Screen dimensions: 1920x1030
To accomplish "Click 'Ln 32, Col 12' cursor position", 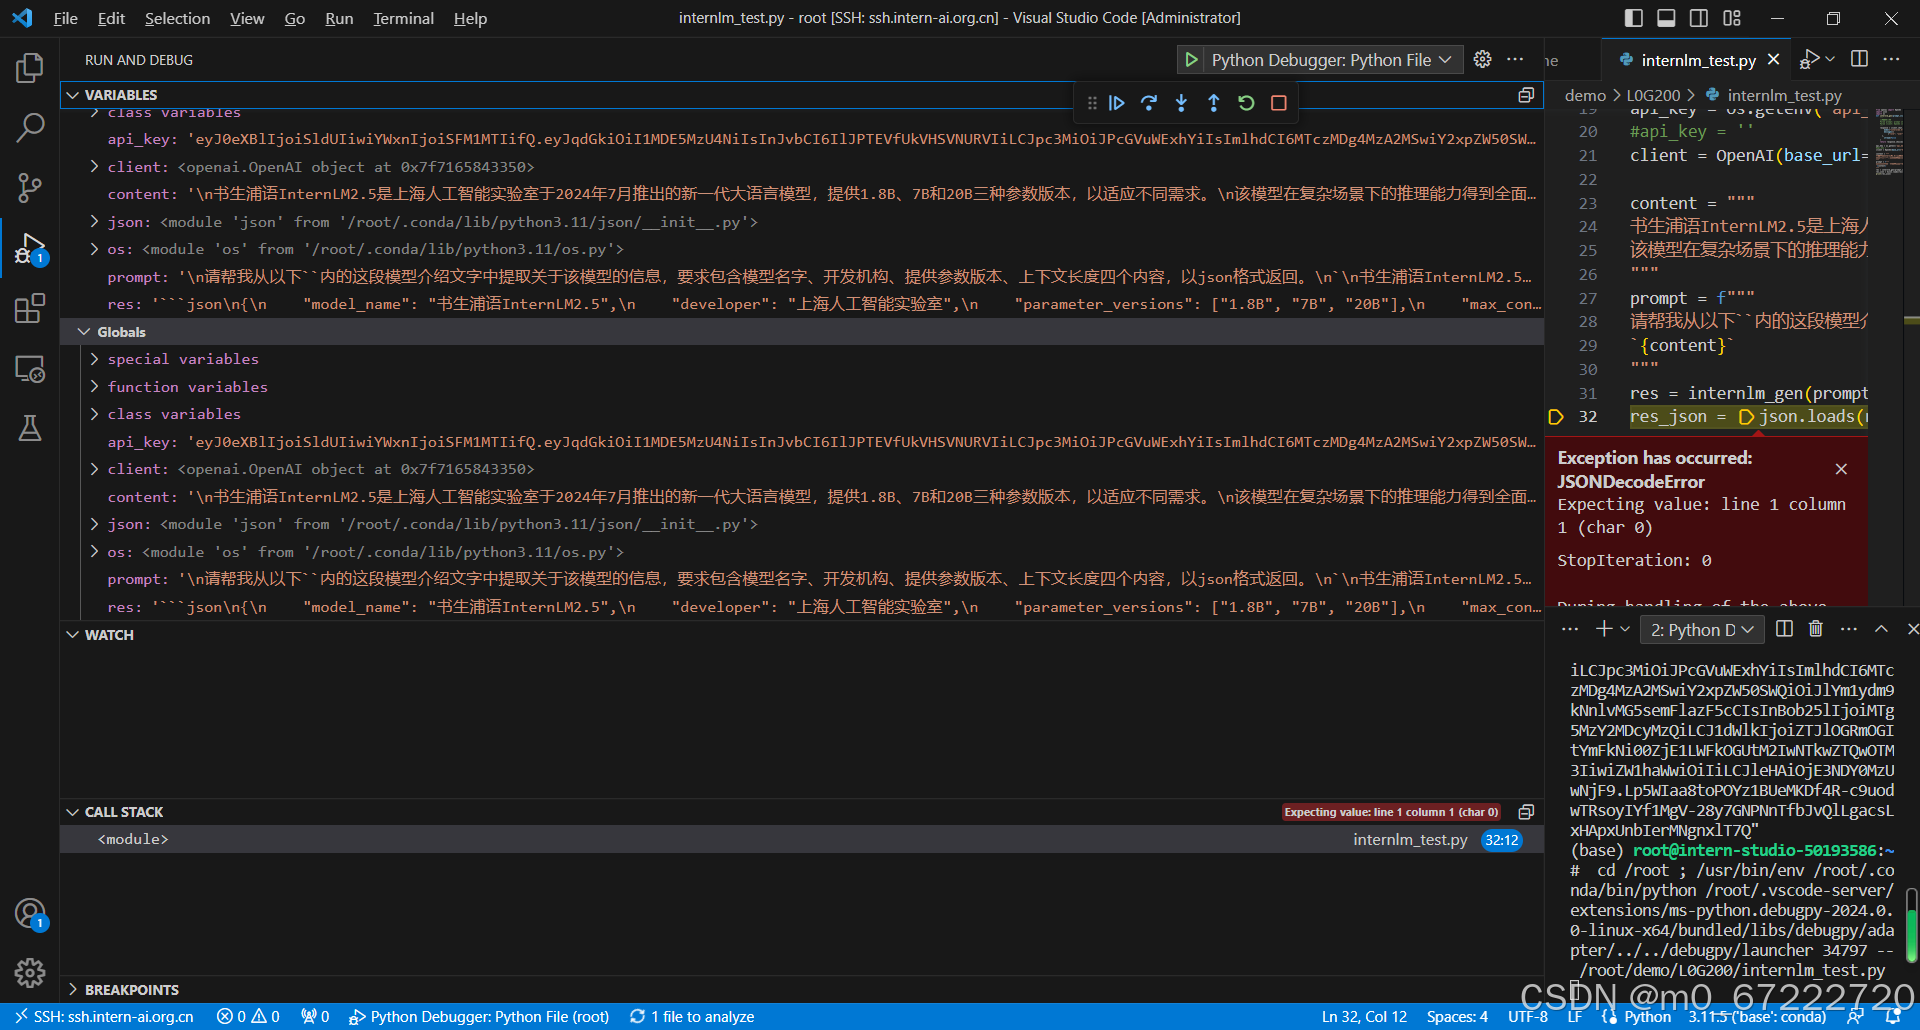I will click(x=1364, y=1017).
